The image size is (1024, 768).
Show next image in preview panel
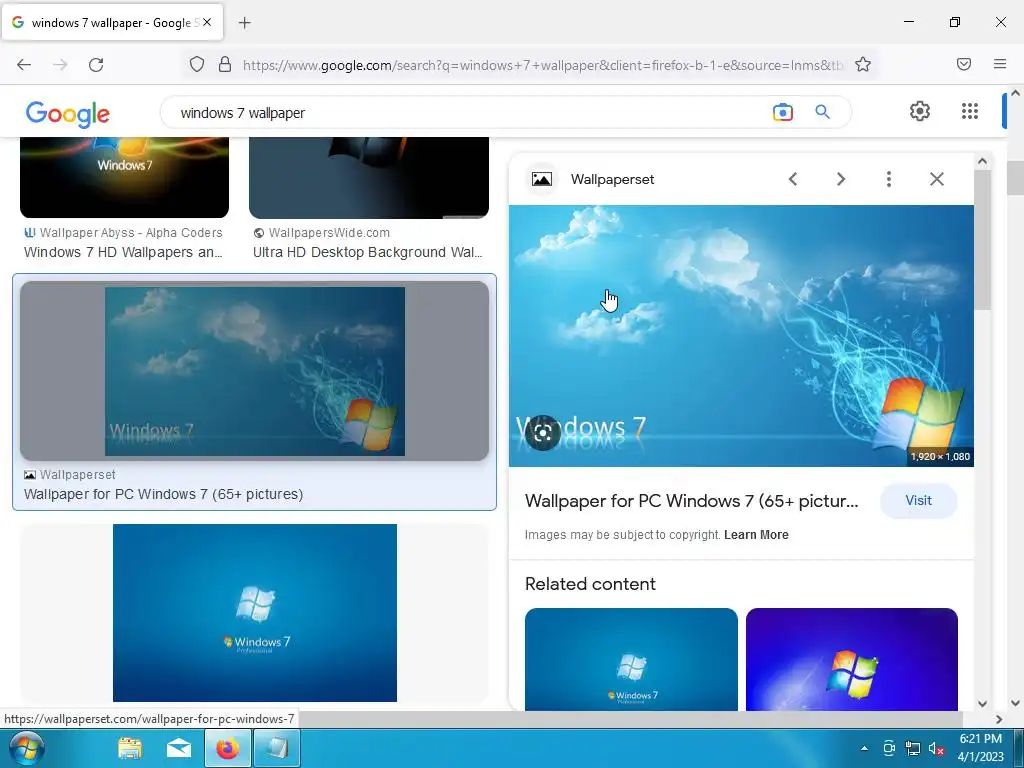tap(841, 179)
